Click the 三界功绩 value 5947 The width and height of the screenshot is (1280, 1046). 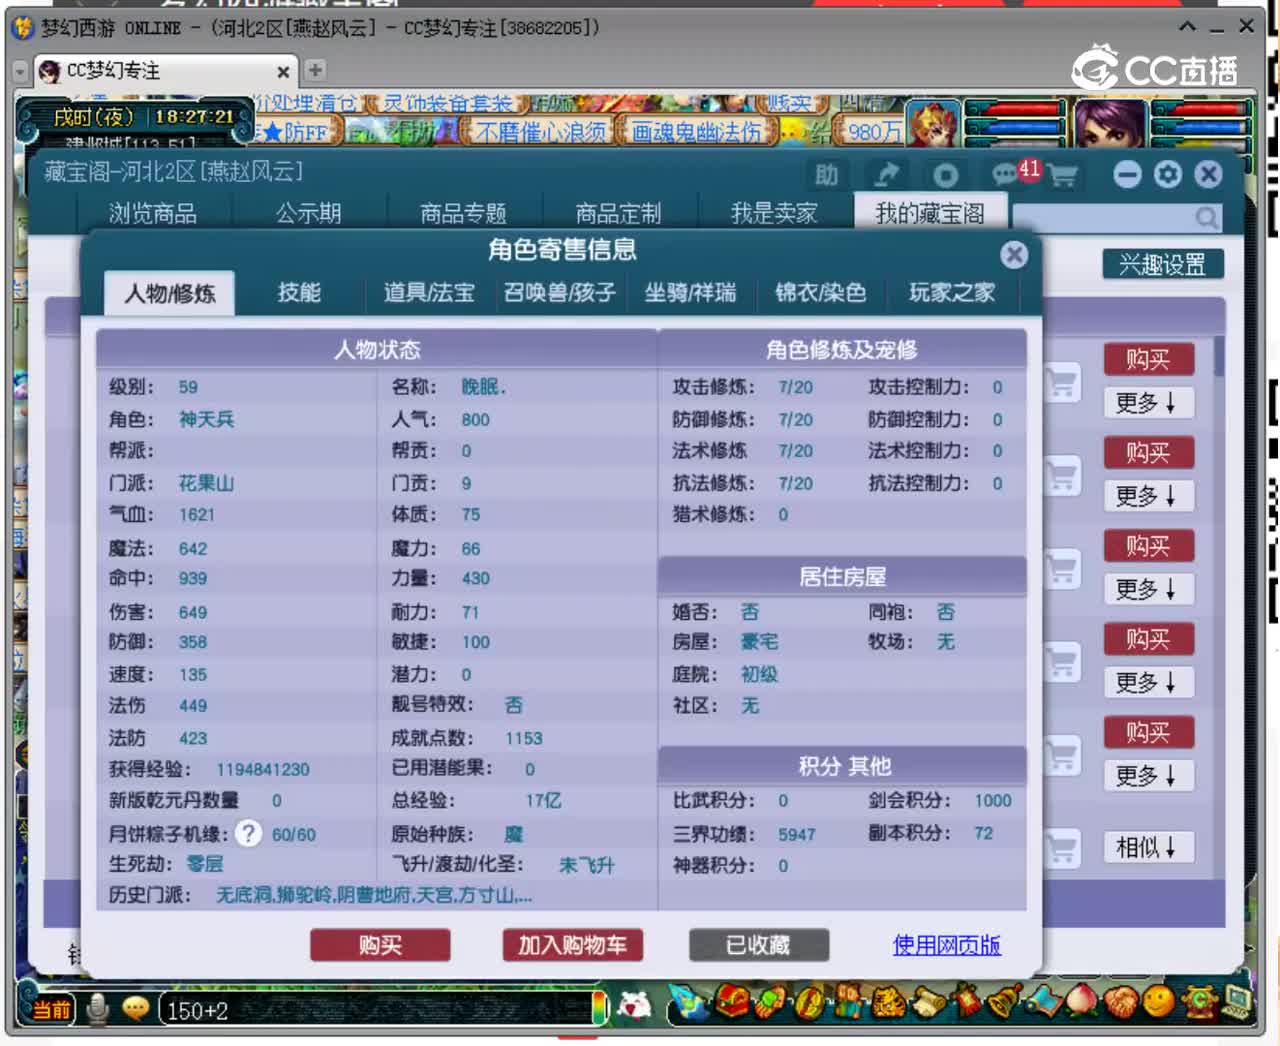click(x=797, y=834)
